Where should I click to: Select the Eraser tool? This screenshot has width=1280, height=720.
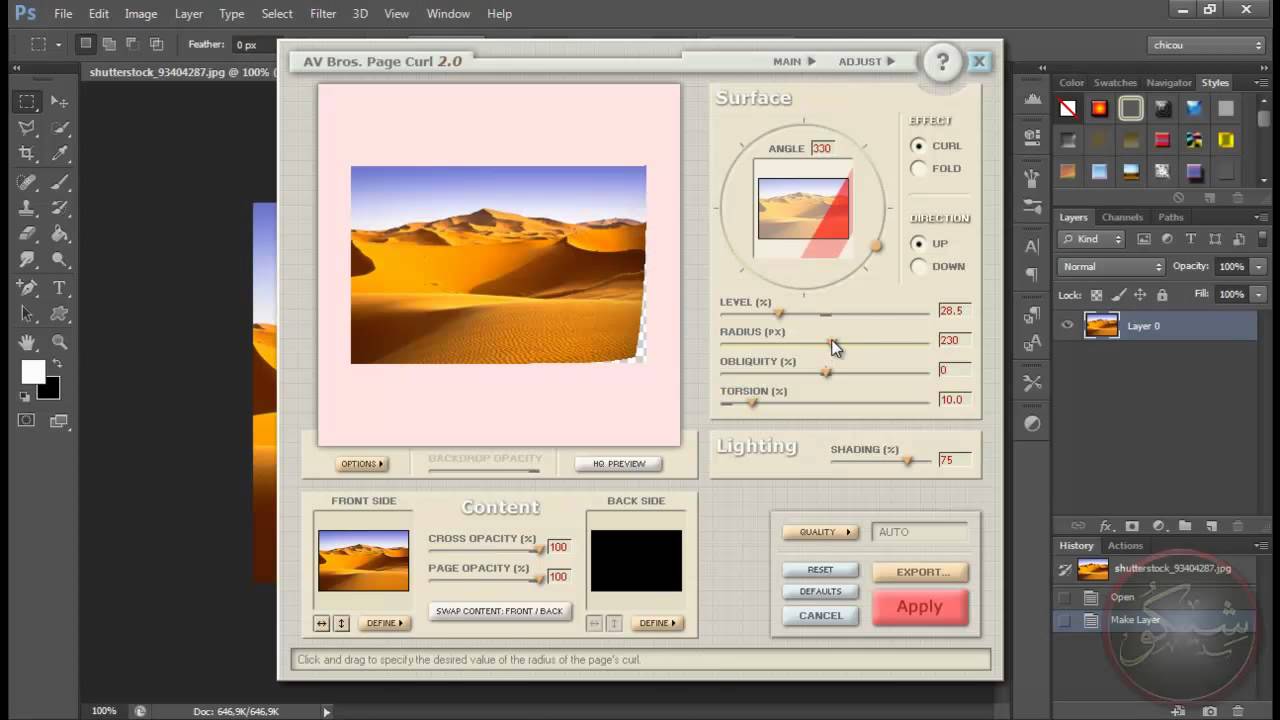(x=27, y=234)
